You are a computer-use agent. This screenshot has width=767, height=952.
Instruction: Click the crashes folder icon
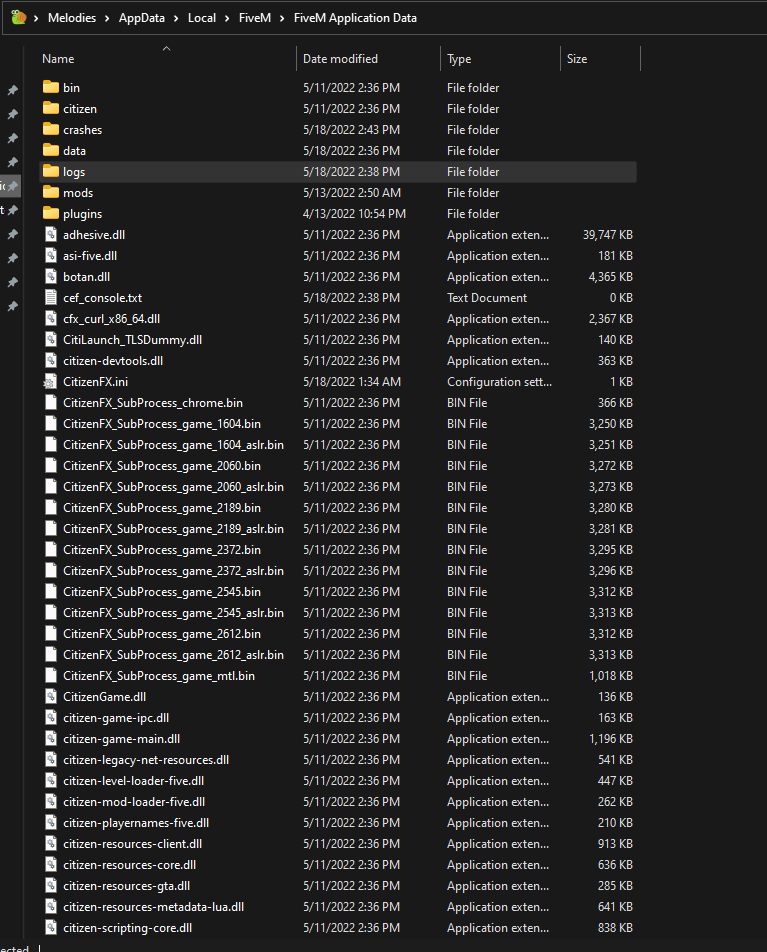coord(51,129)
